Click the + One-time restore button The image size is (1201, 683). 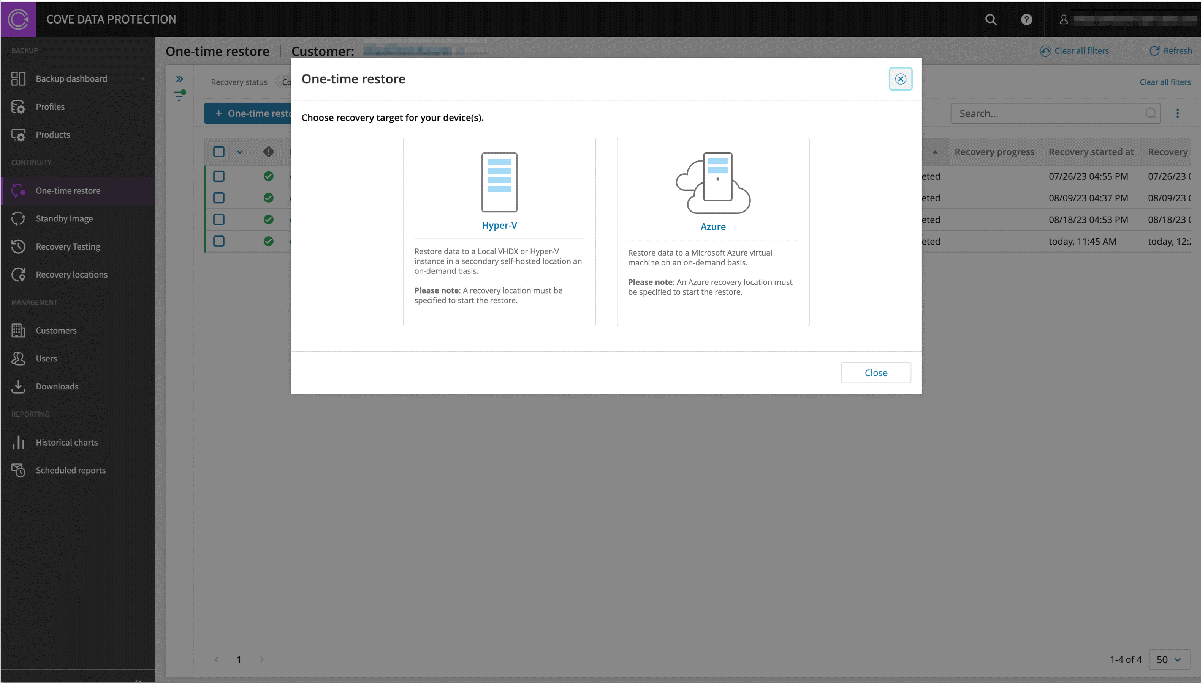click(x=248, y=114)
